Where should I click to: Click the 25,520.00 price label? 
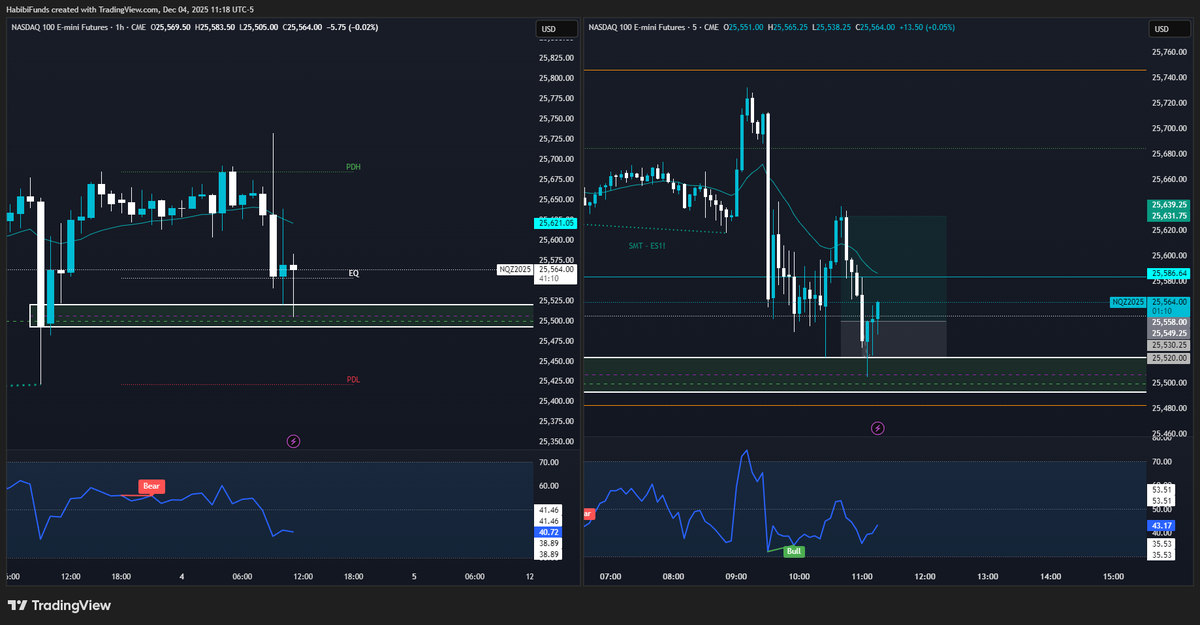point(1169,358)
